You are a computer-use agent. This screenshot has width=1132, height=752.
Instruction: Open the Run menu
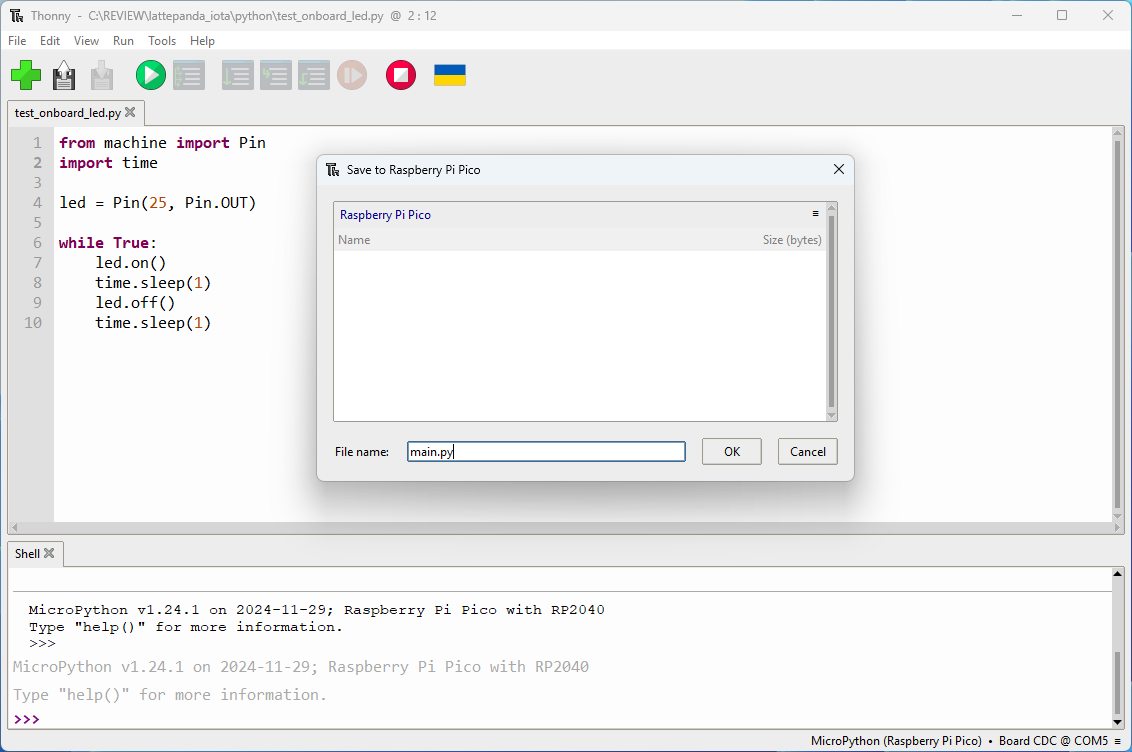click(123, 41)
